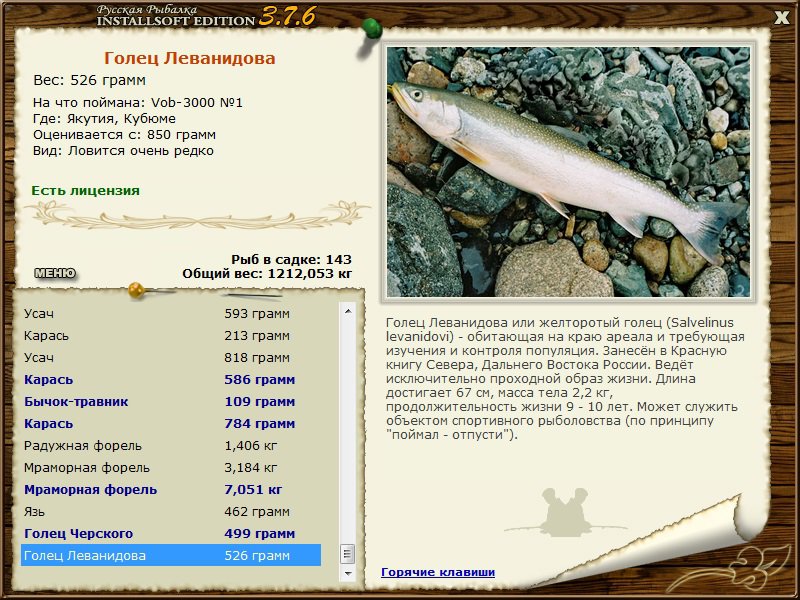This screenshot has width=800, height=600.
Task: Select the highlighted Голец Леванидова 526 грамм row
Action: 171,555
